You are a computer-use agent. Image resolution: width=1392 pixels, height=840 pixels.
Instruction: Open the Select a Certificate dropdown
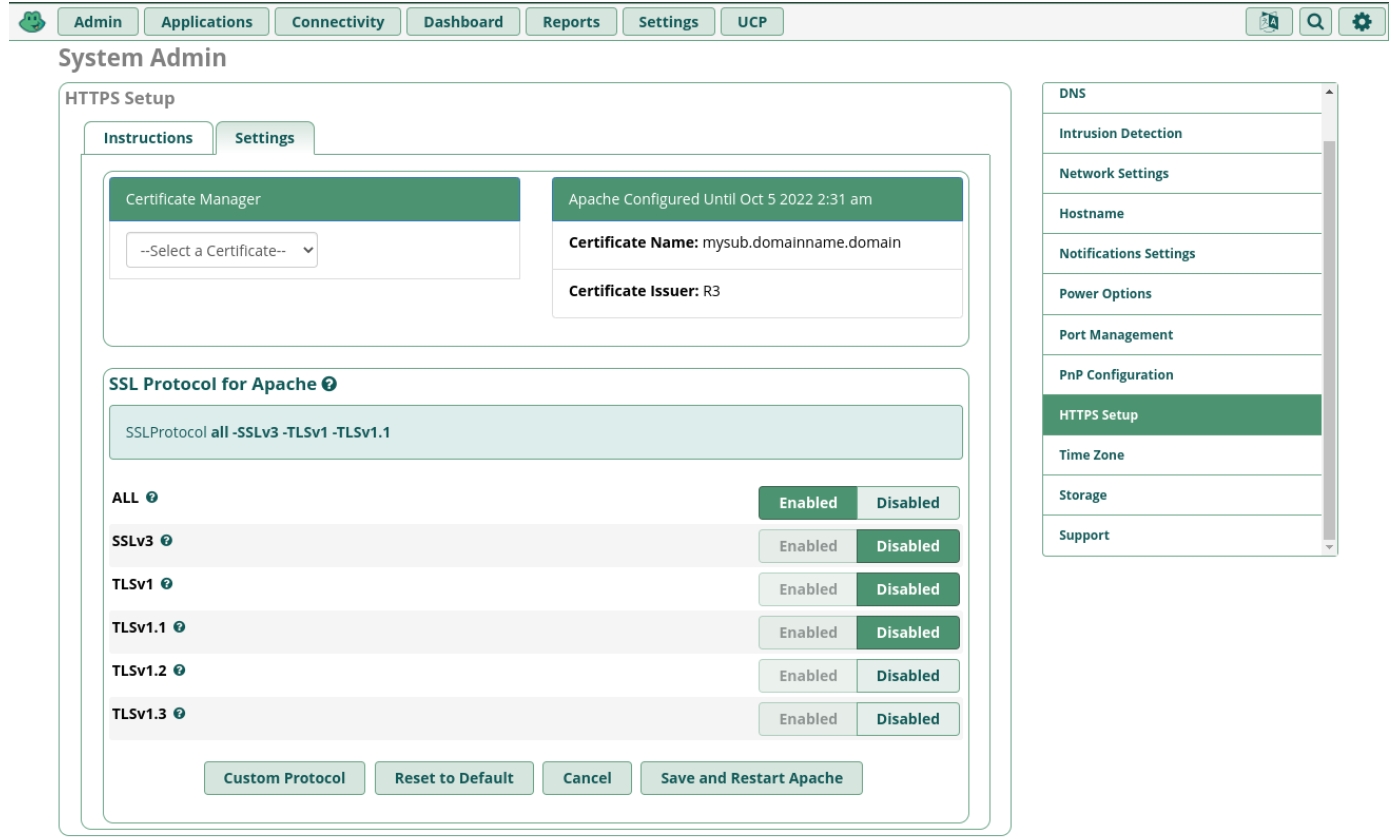(222, 251)
